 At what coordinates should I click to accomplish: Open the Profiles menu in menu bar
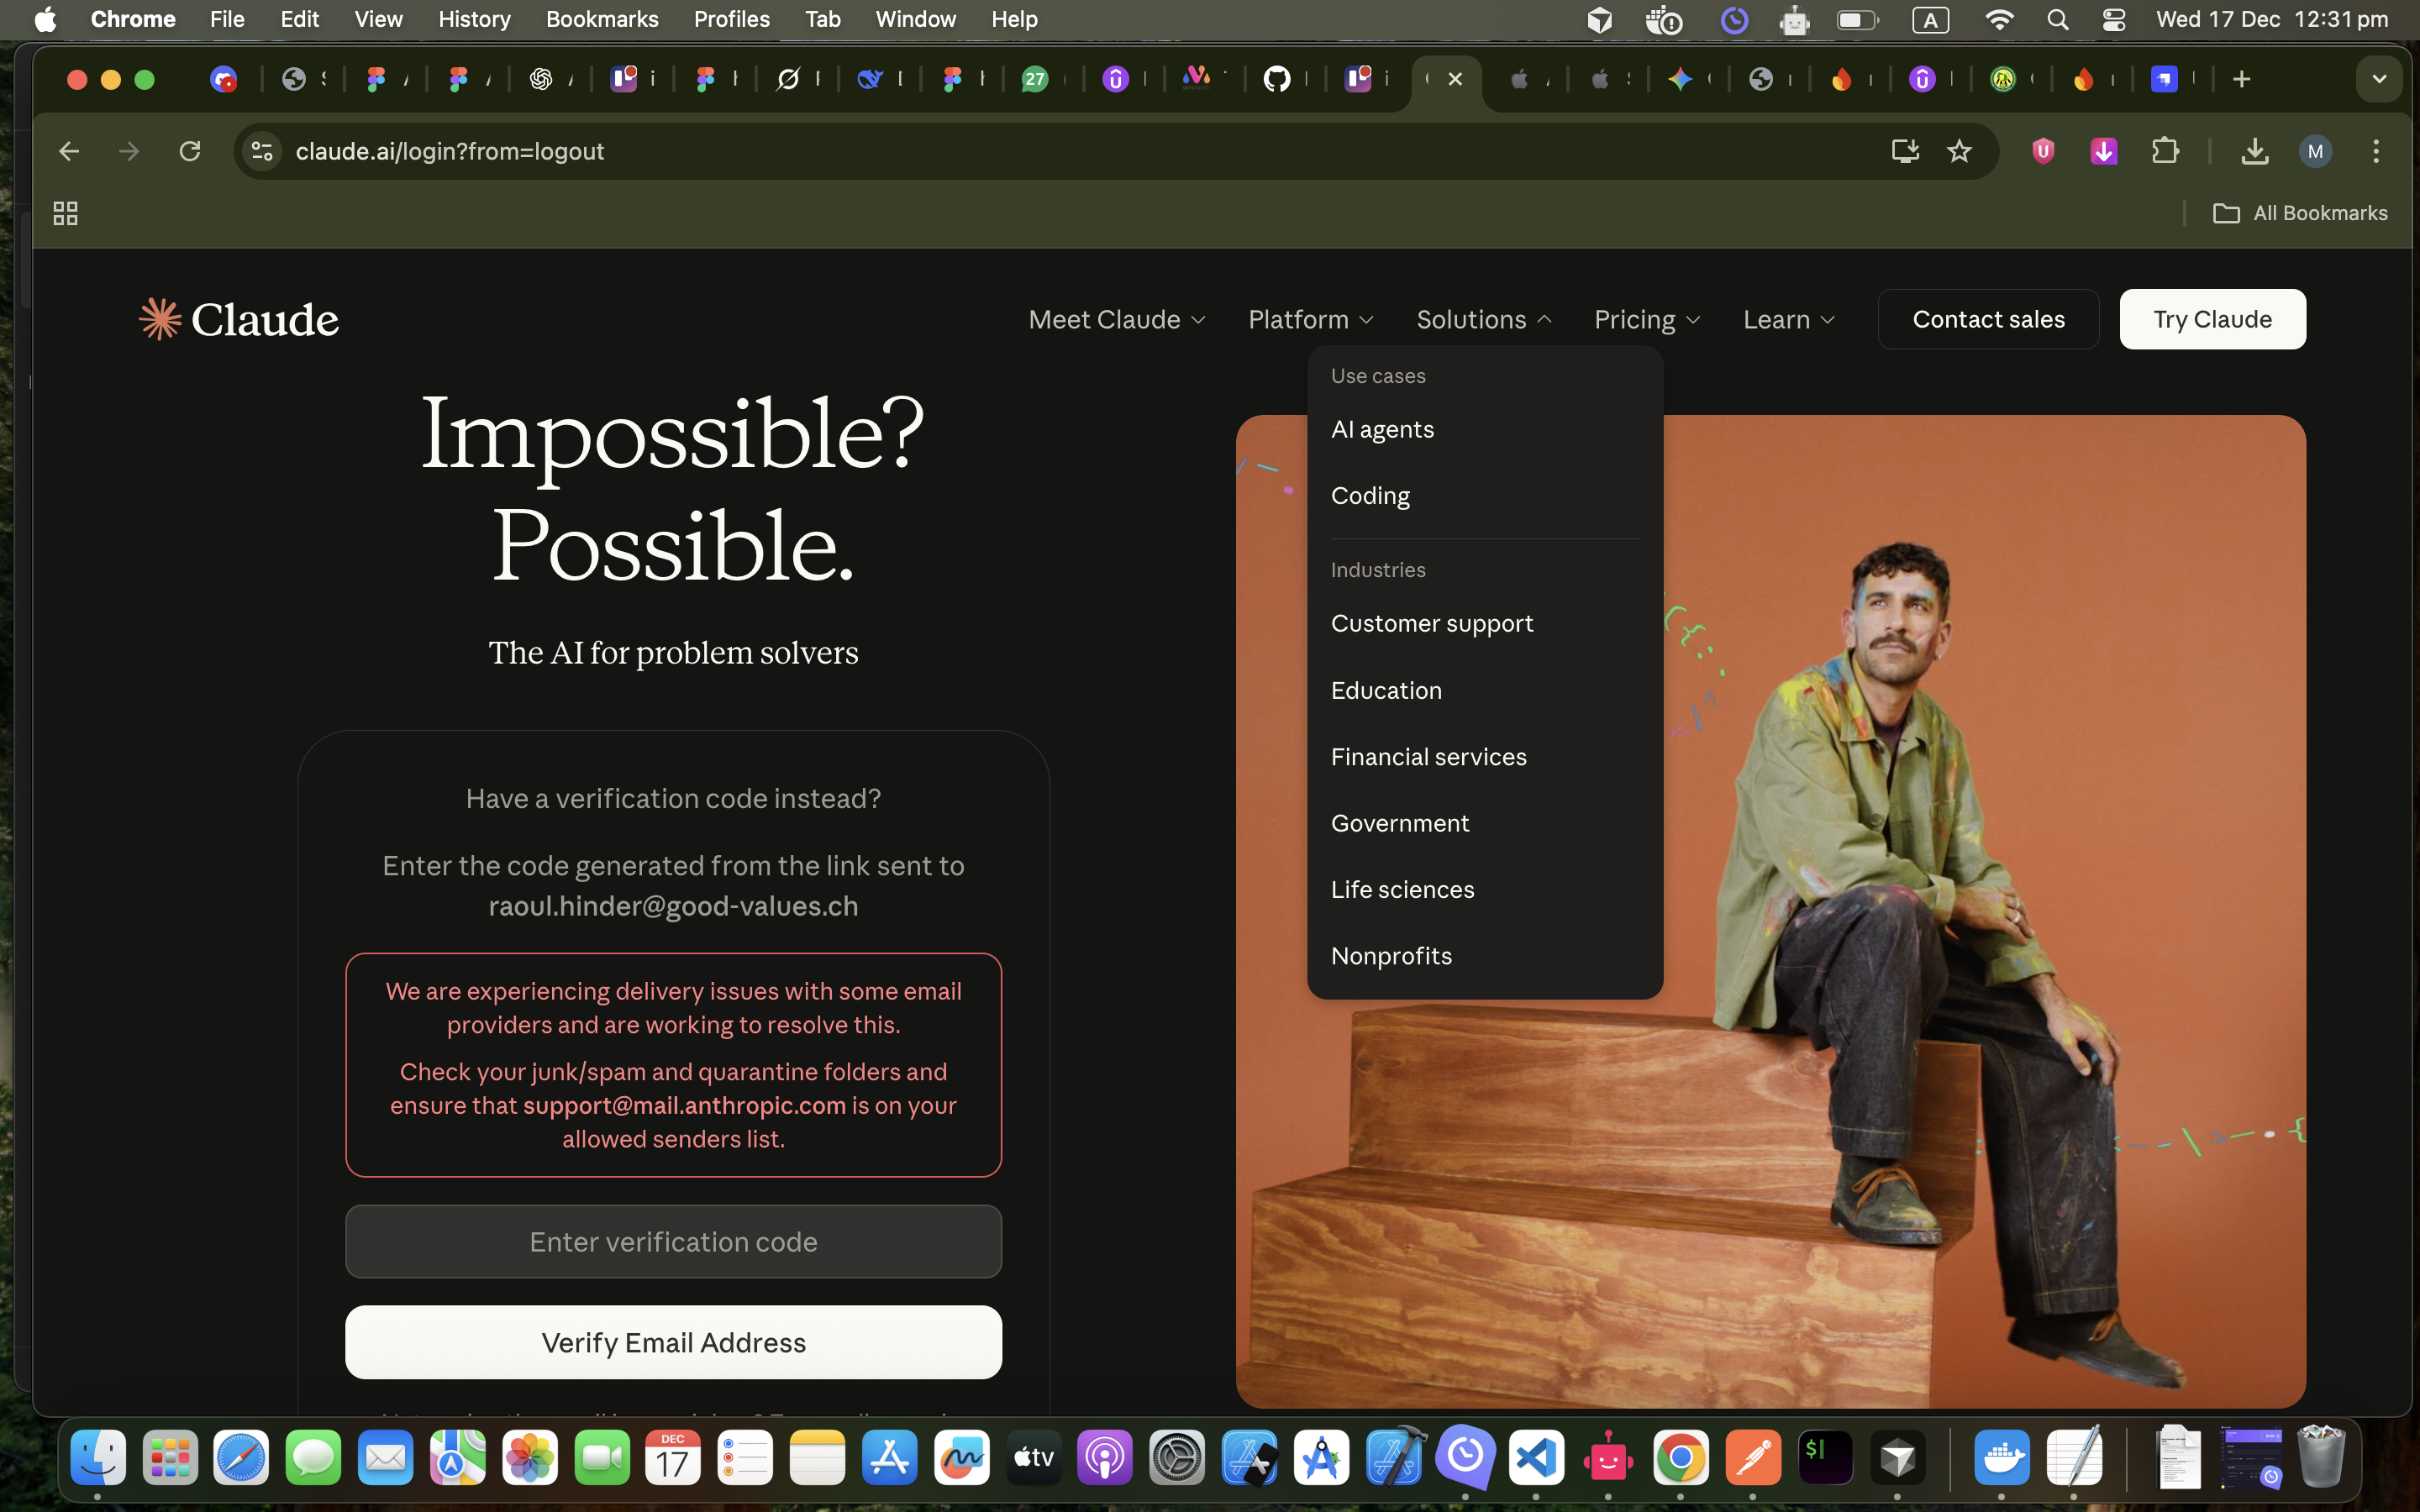731,19
